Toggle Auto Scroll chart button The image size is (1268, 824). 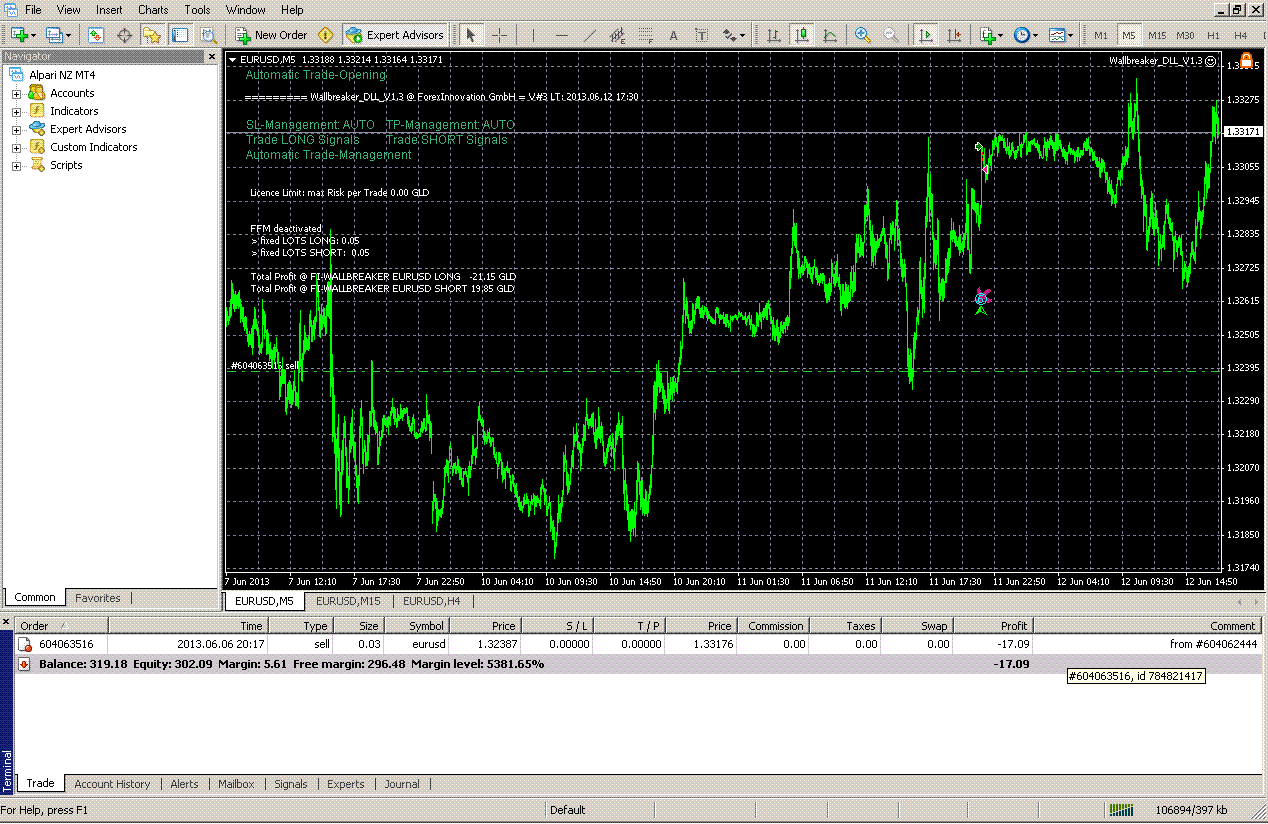point(926,35)
